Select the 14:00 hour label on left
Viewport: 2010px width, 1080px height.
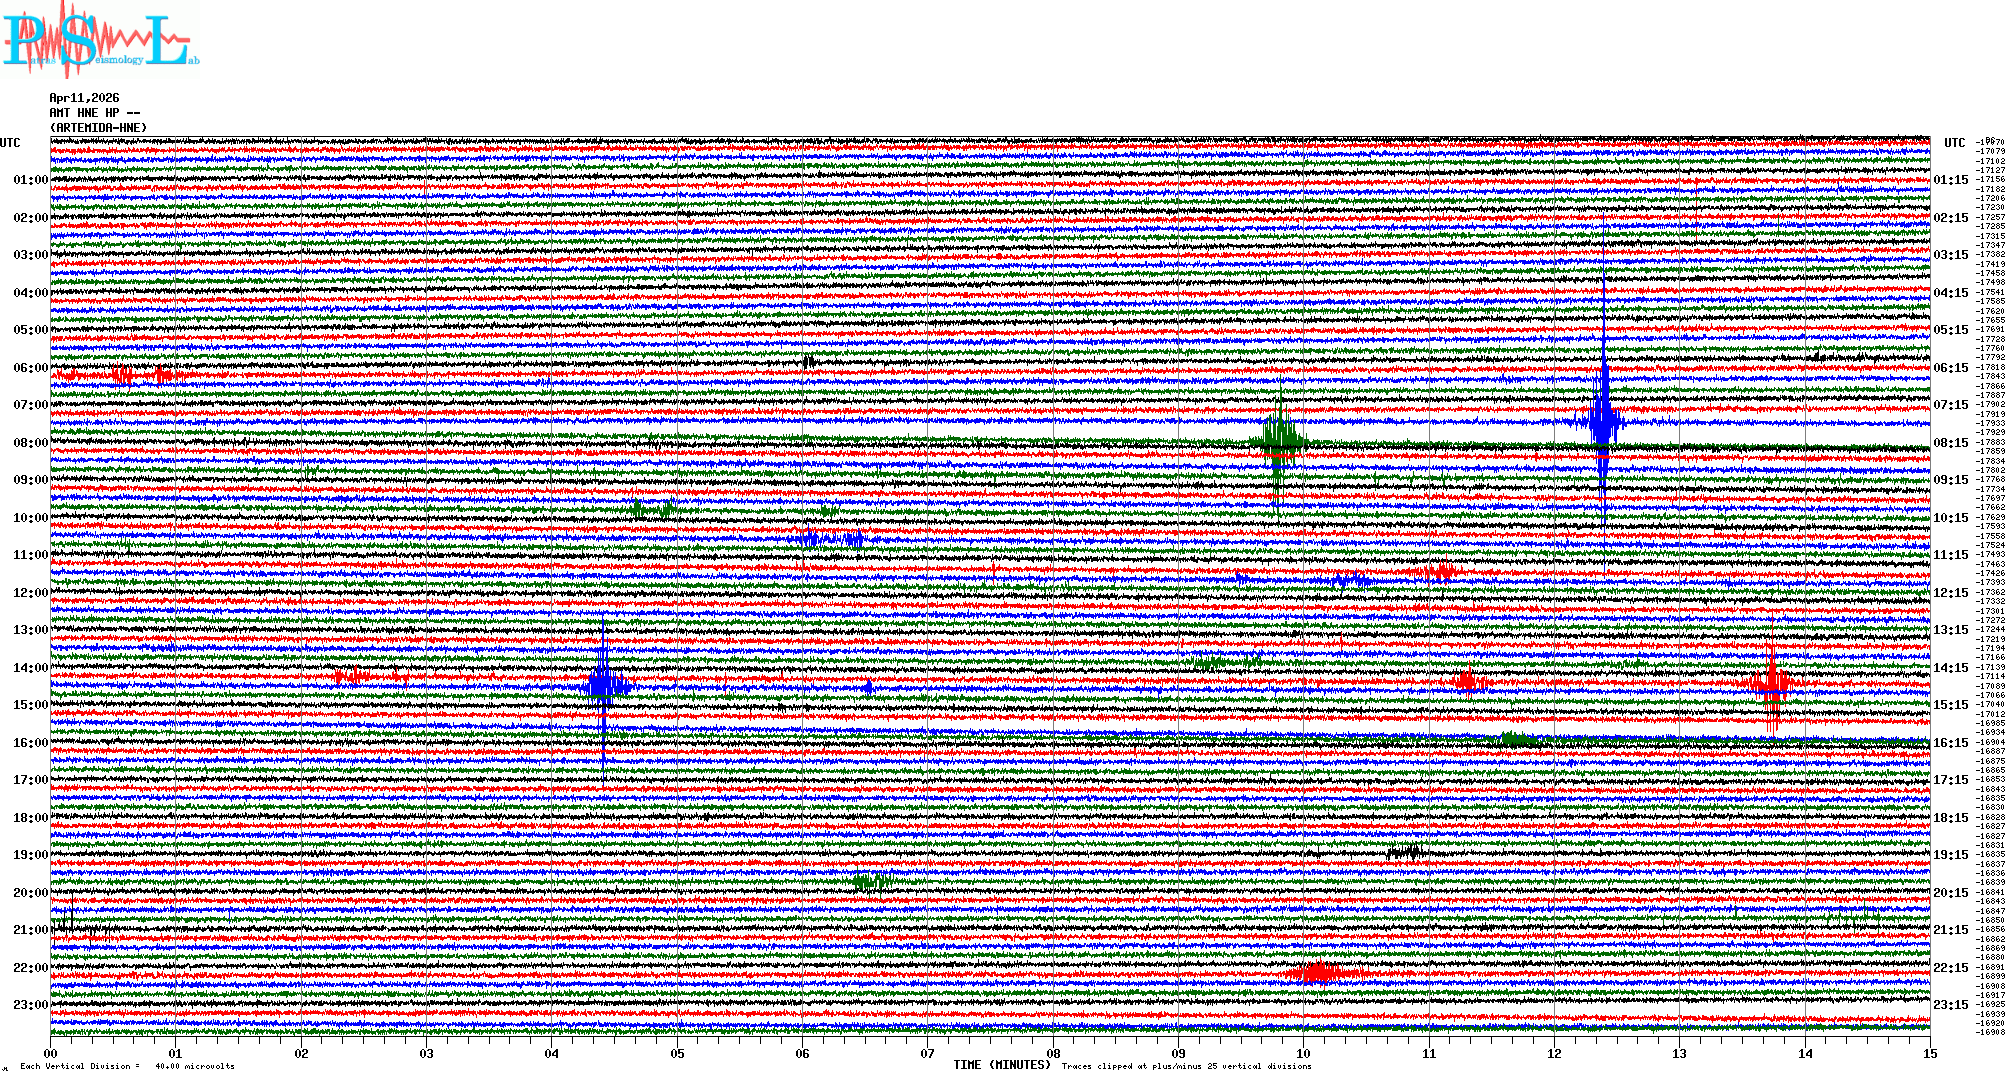30,668
